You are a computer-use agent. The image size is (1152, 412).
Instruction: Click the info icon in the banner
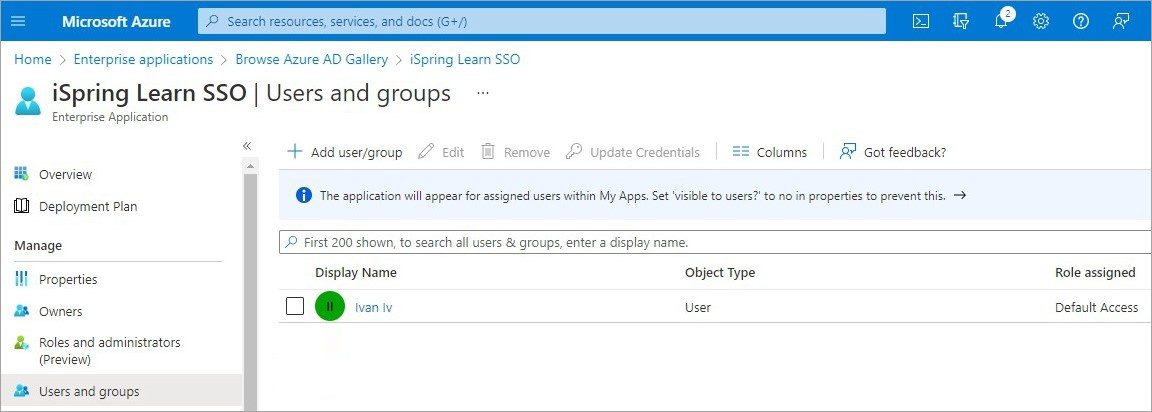[x=303, y=195]
